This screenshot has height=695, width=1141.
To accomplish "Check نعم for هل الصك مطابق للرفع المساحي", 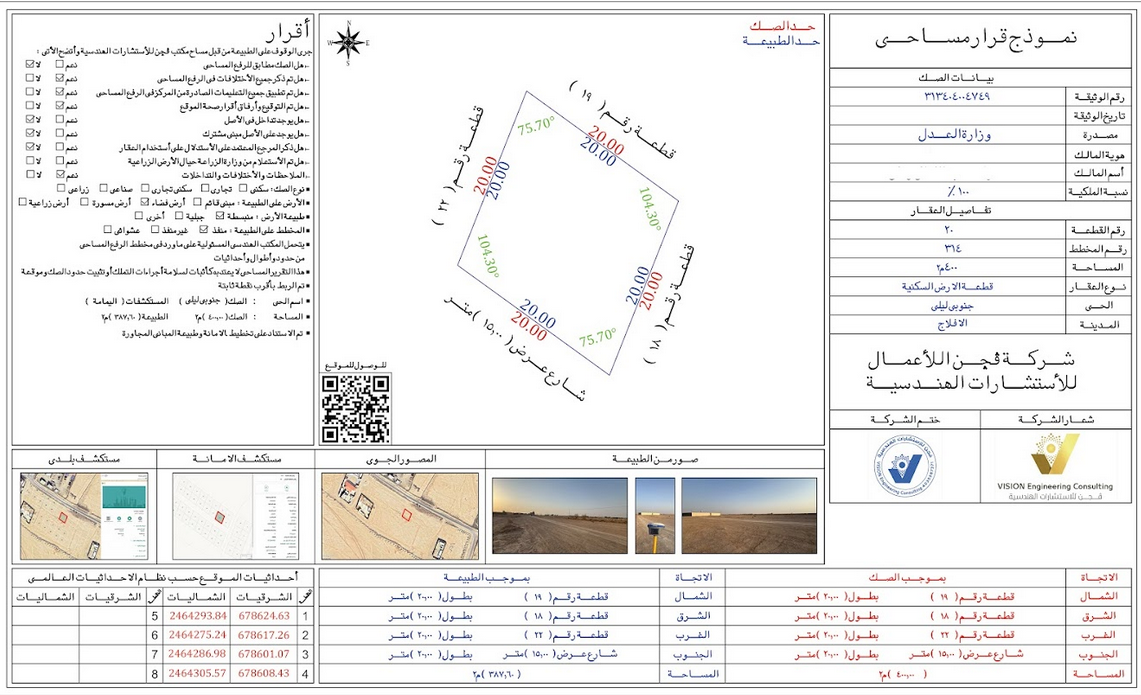I will (x=60, y=64).
